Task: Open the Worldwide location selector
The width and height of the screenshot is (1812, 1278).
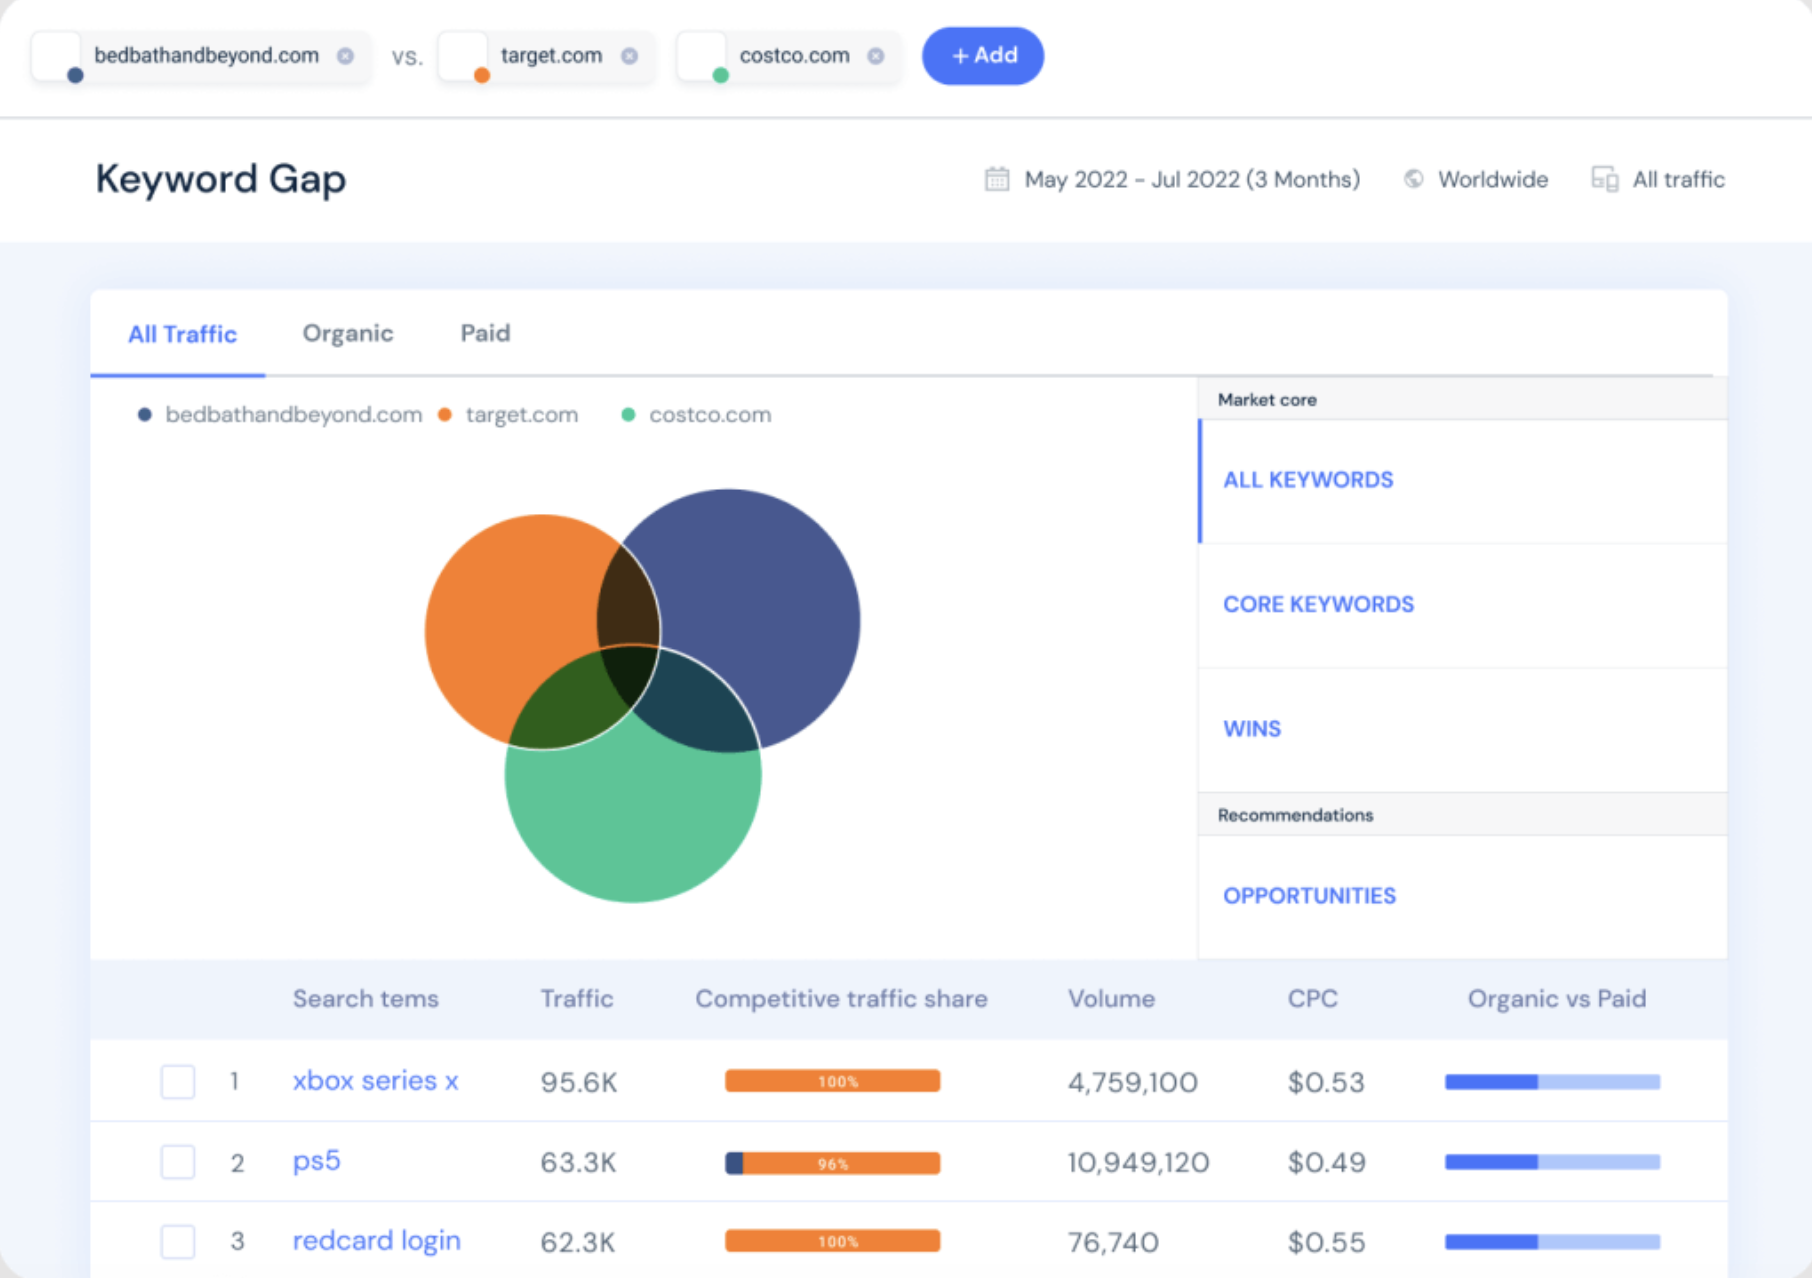Action: (1492, 179)
